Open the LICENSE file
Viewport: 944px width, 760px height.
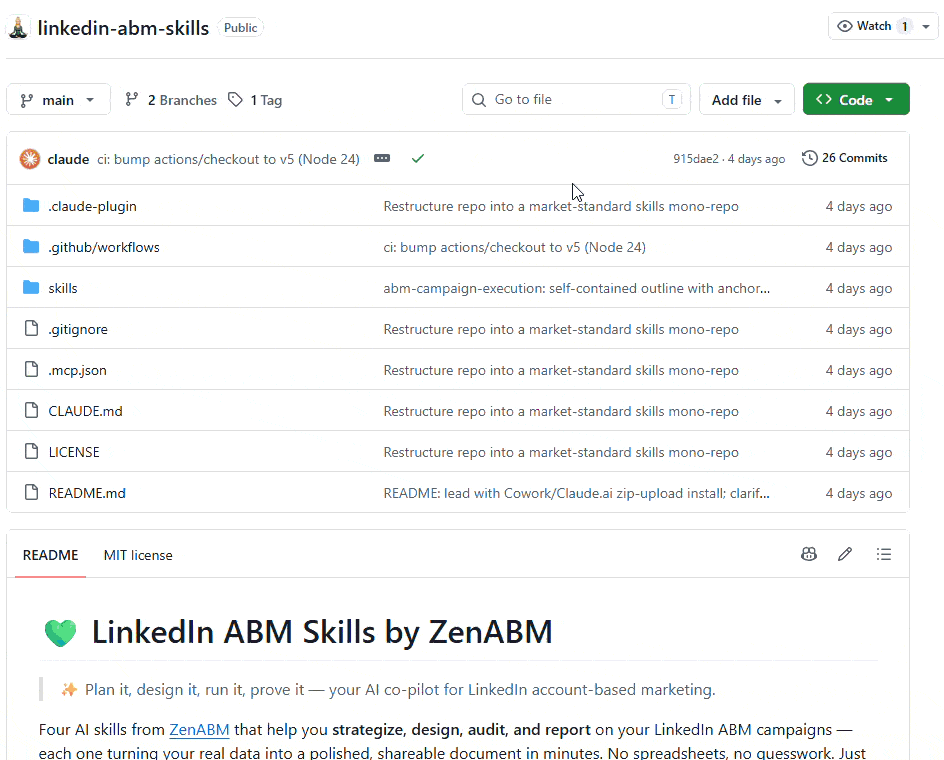click(73, 452)
